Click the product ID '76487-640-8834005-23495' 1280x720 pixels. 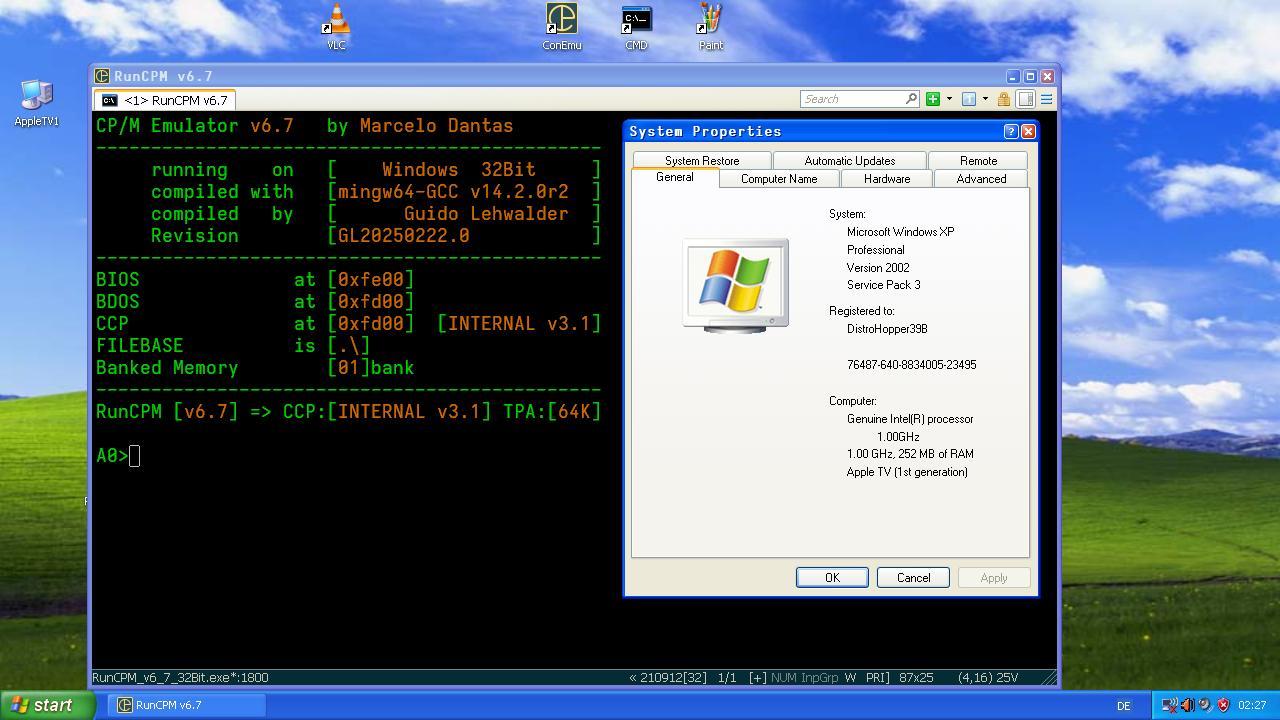pyautogui.click(x=912, y=365)
